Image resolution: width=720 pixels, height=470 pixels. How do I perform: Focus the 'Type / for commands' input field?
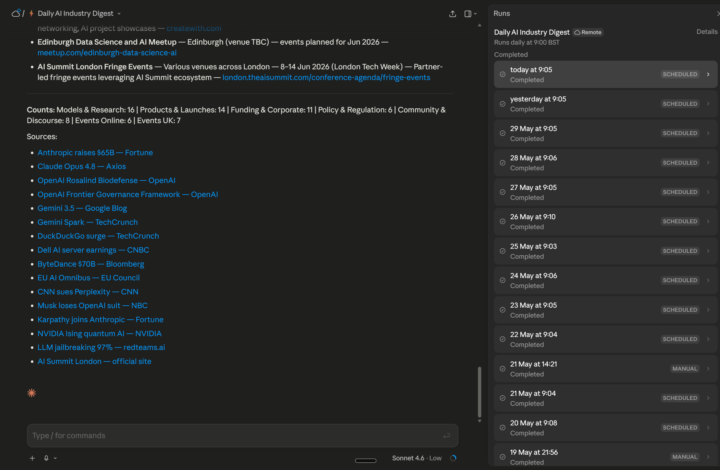[242, 436]
